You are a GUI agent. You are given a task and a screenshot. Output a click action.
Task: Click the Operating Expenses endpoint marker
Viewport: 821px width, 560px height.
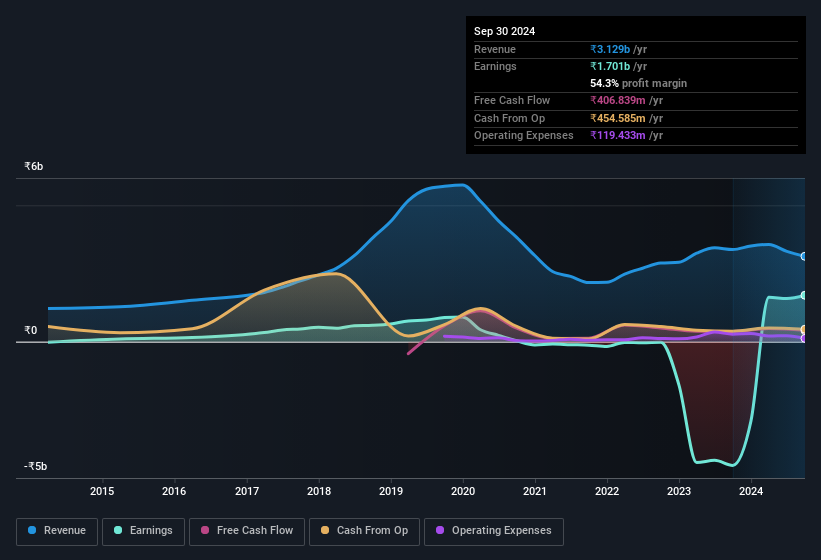(x=804, y=339)
